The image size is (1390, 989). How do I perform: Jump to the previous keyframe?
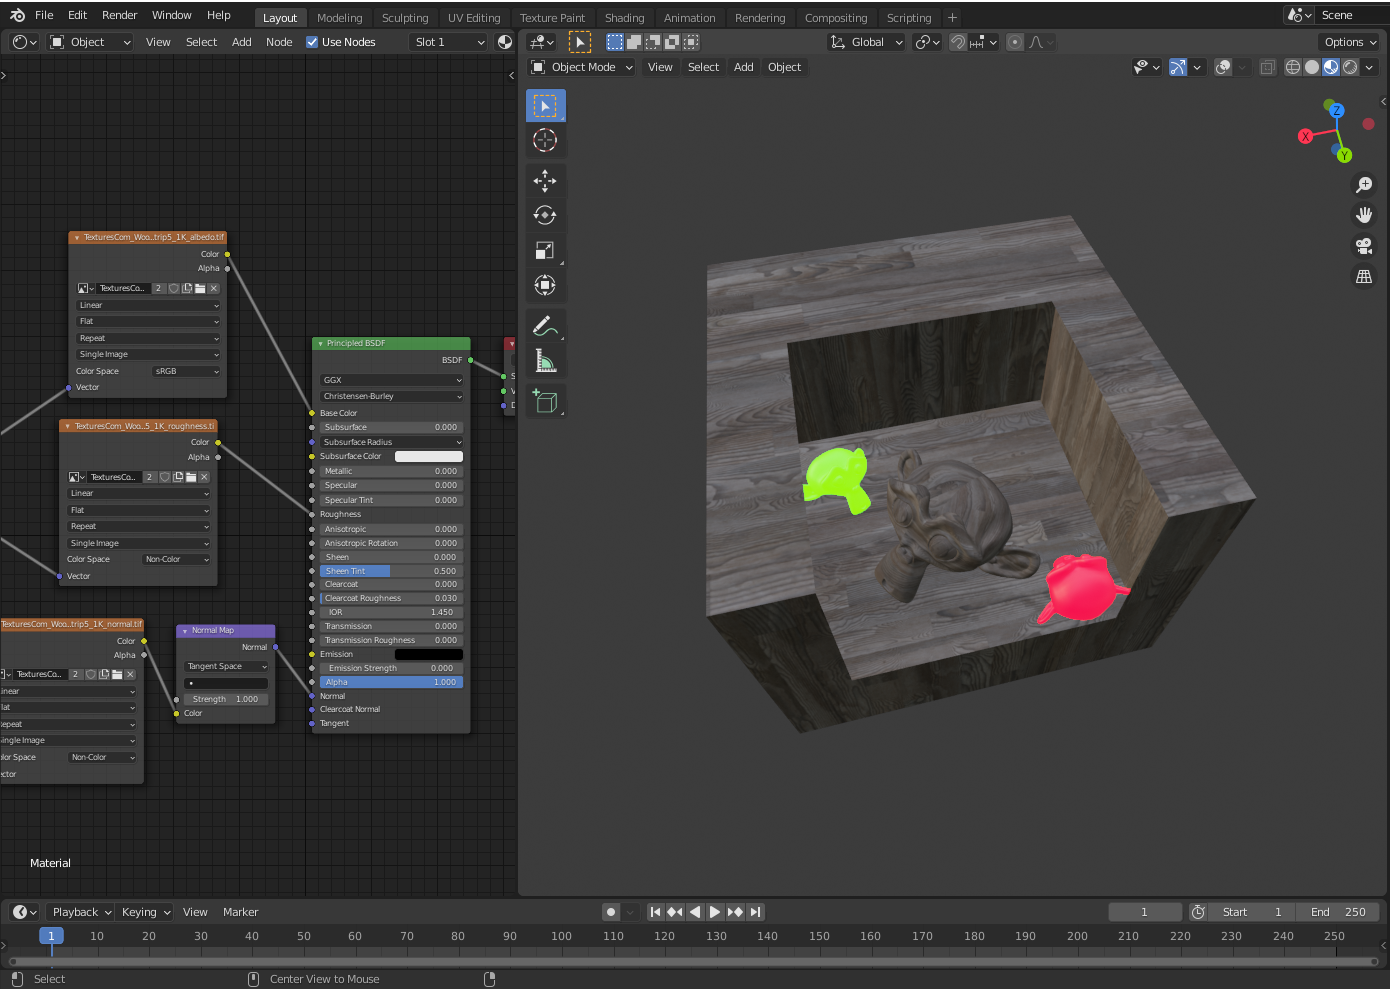pyautogui.click(x=675, y=912)
